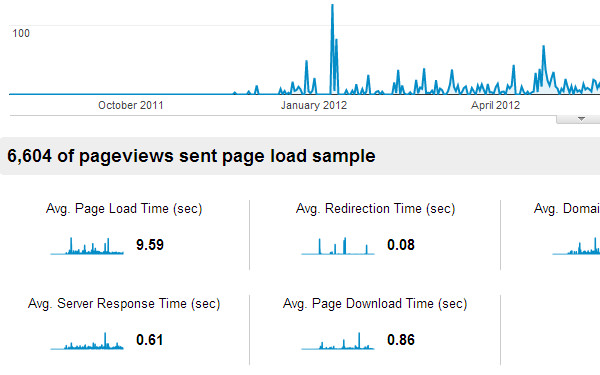This screenshot has height=375, width=600.
Task: Open Avg. Page Download Time sparkline
Action: 338,341
